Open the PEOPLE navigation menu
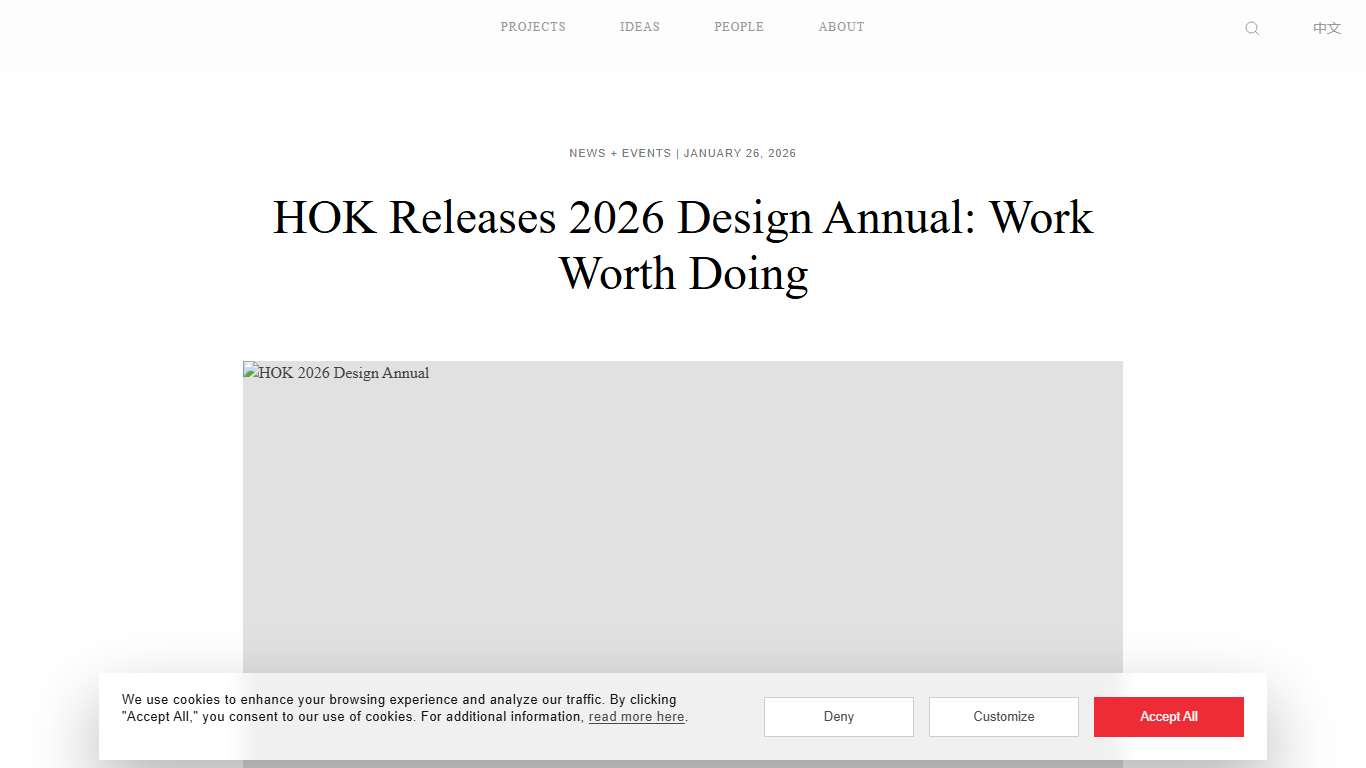1366x768 pixels. pyautogui.click(x=739, y=27)
